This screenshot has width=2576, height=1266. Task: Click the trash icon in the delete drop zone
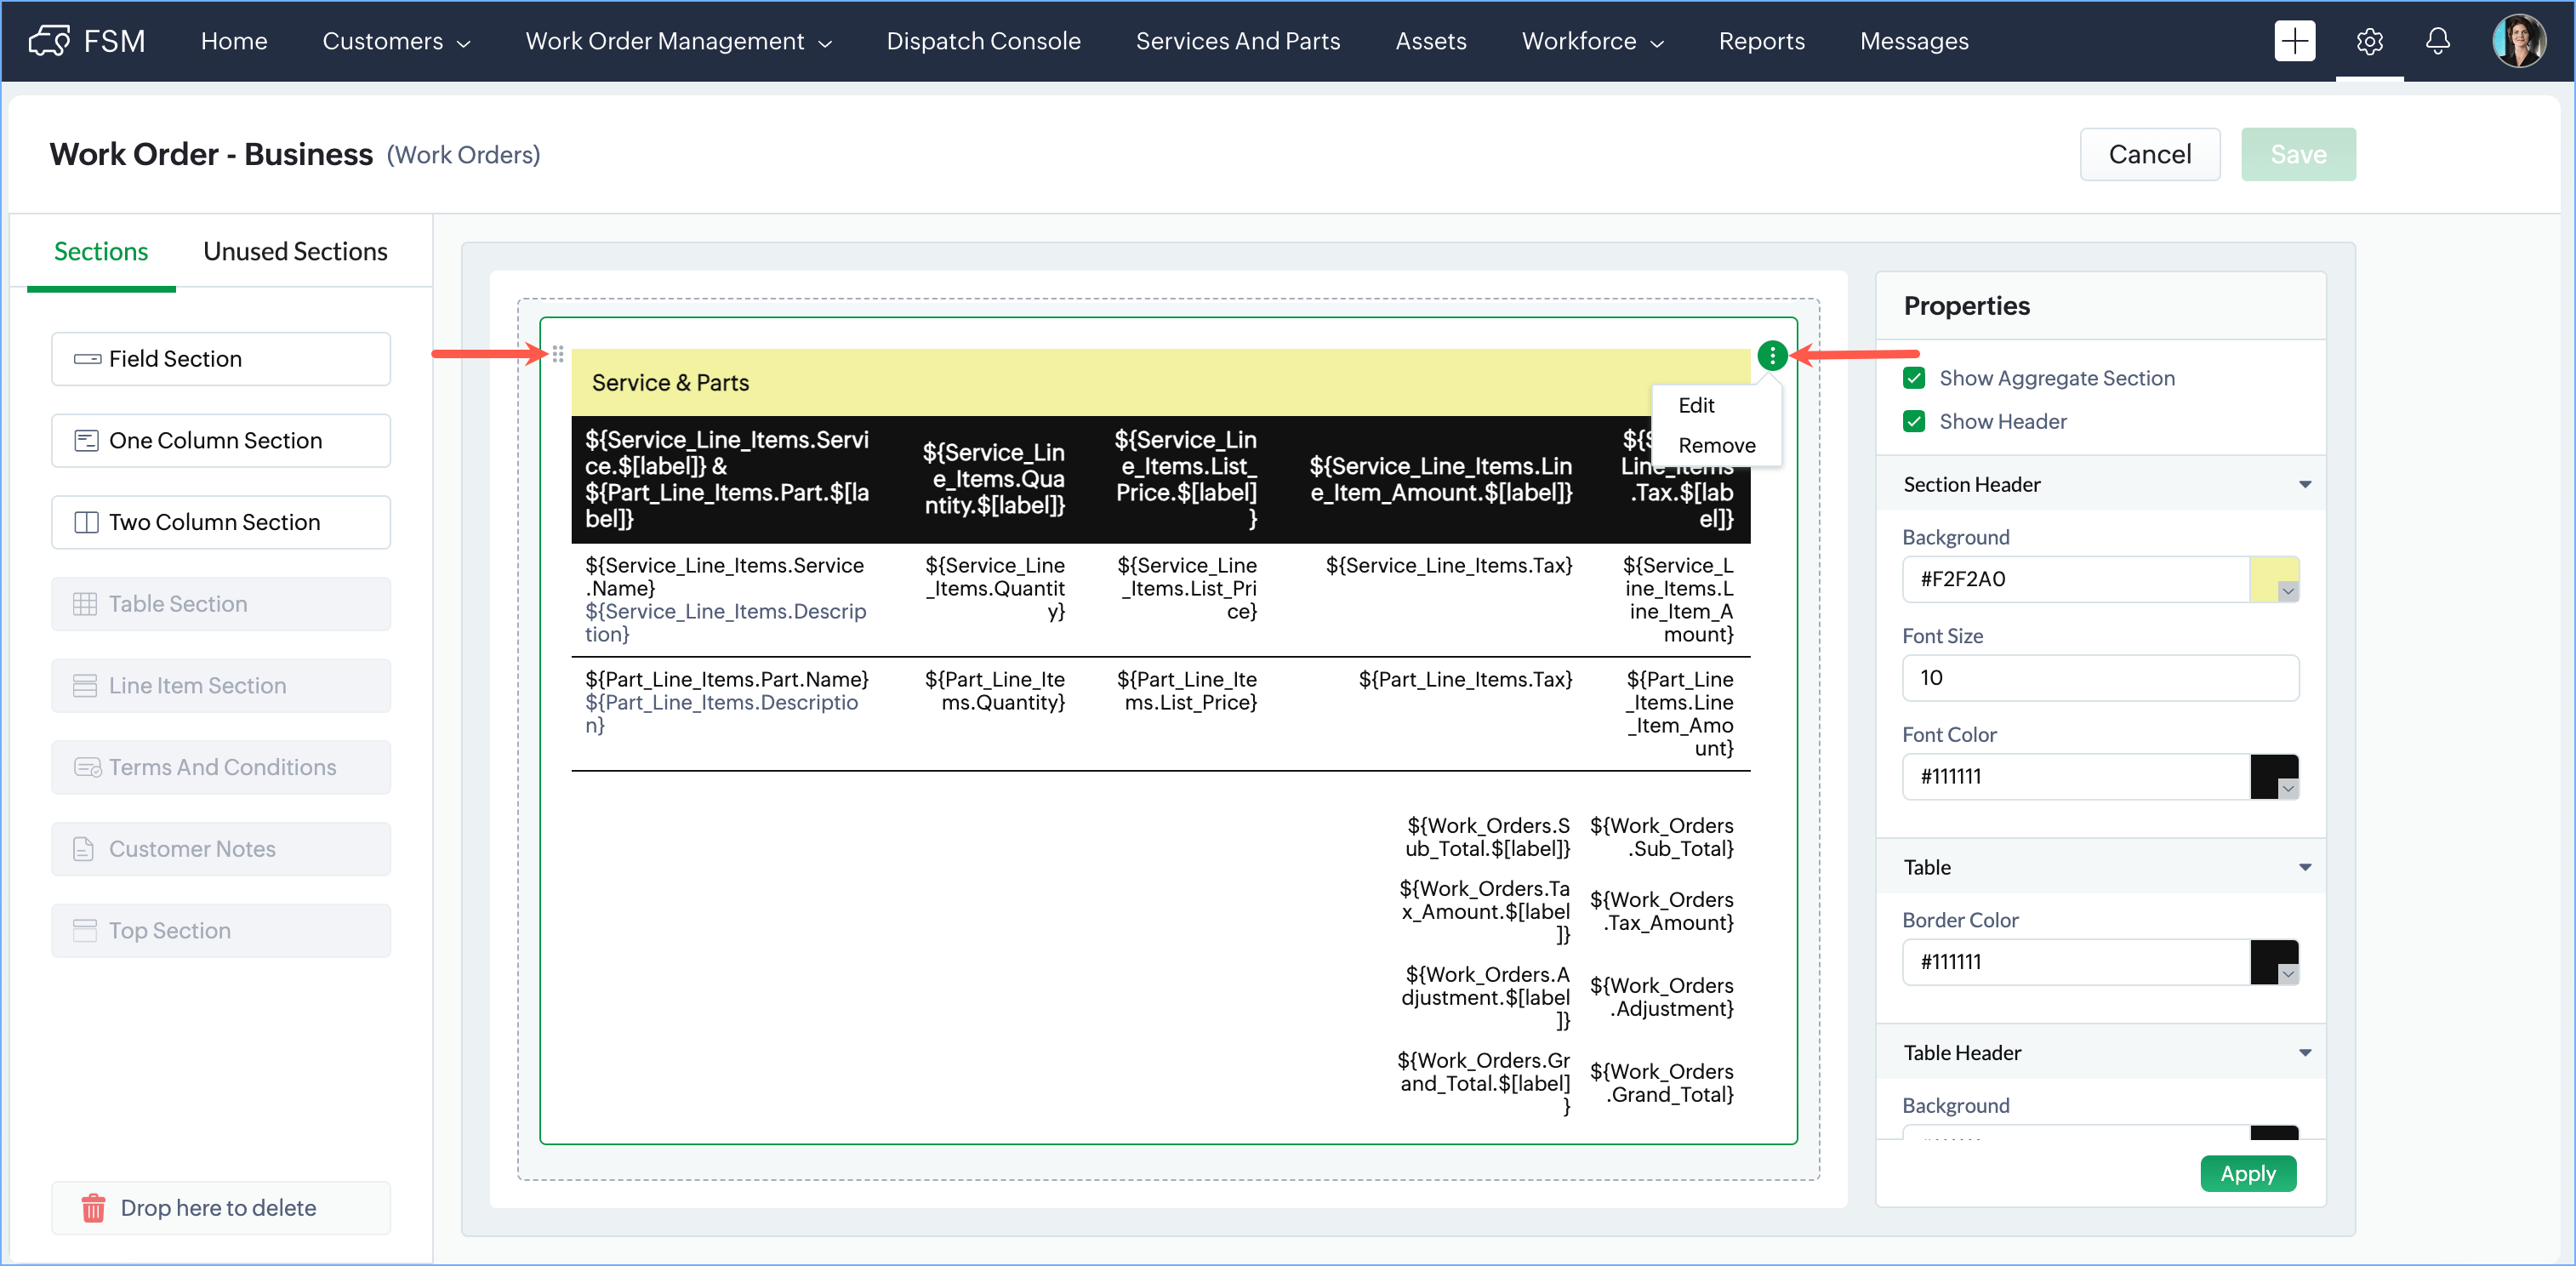(93, 1208)
